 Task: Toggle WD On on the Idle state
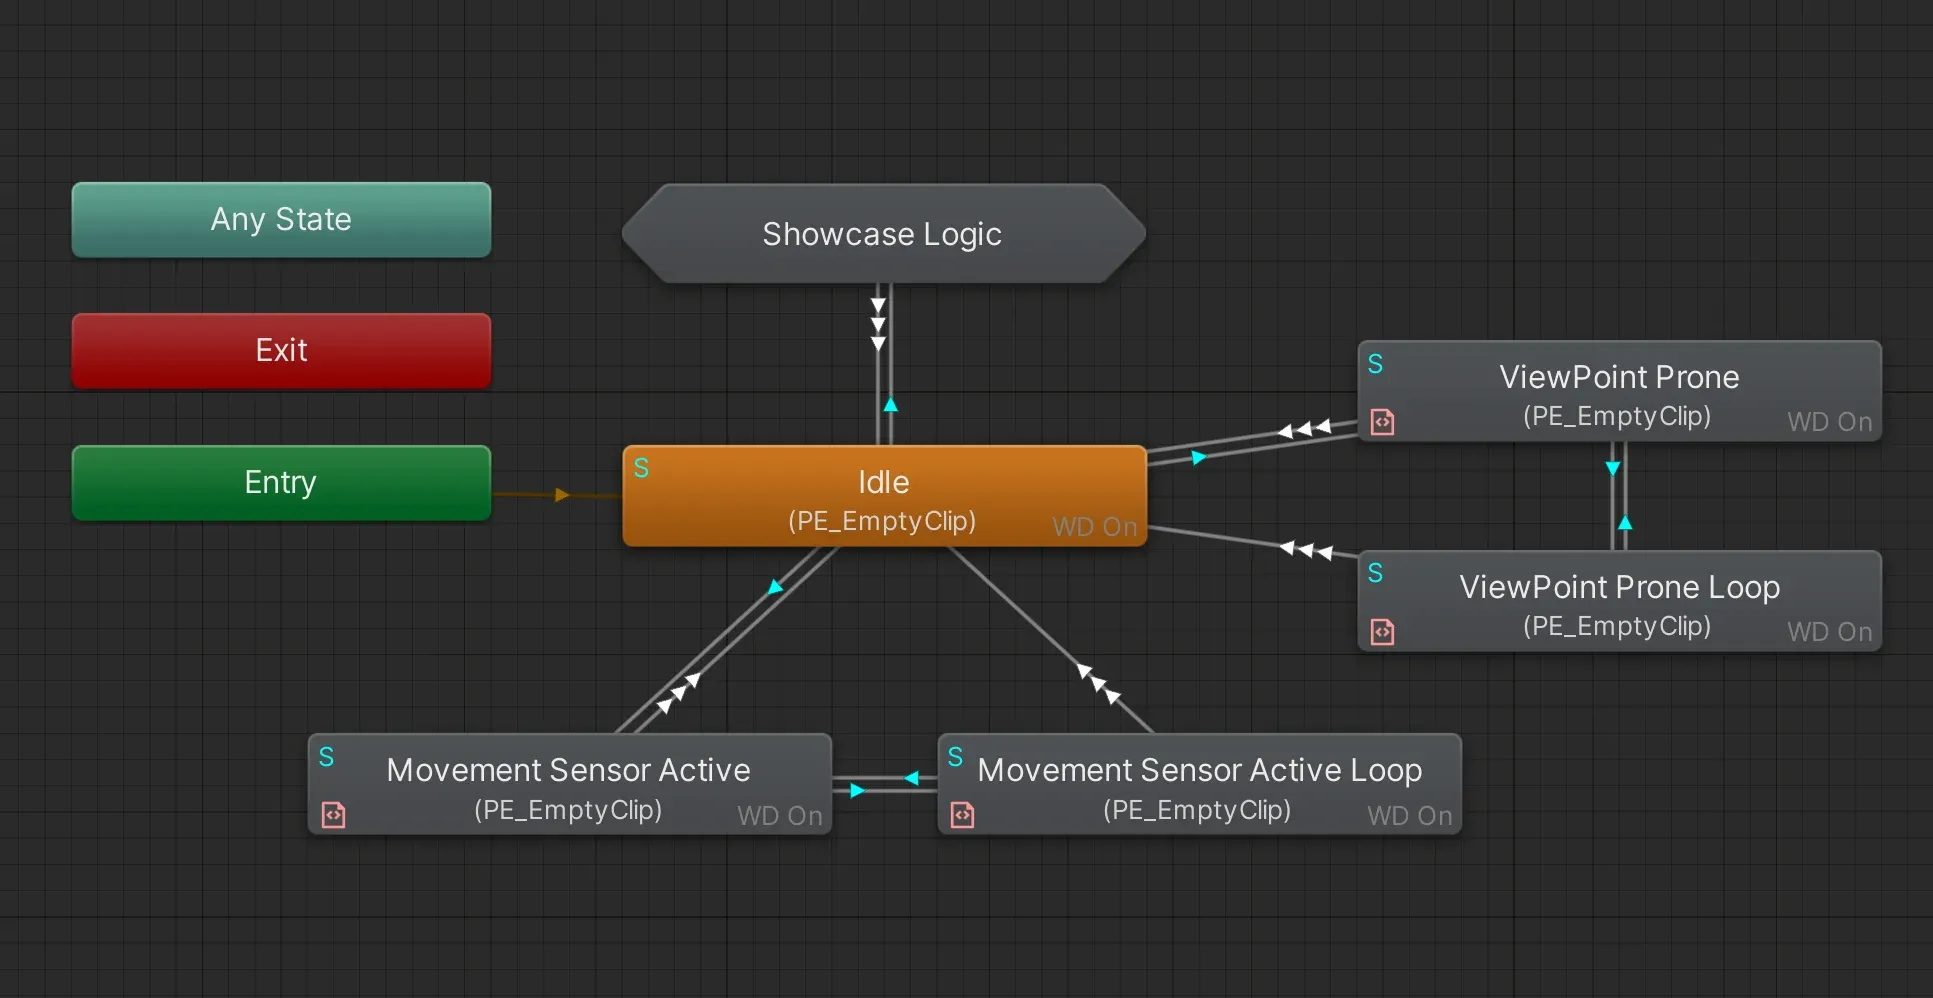coord(1094,527)
